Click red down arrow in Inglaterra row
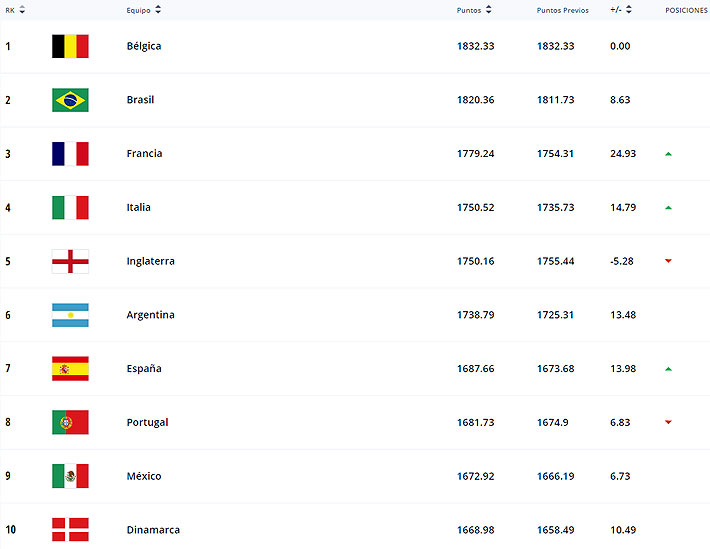Screen dimensions: 710x549 [x=668, y=261]
